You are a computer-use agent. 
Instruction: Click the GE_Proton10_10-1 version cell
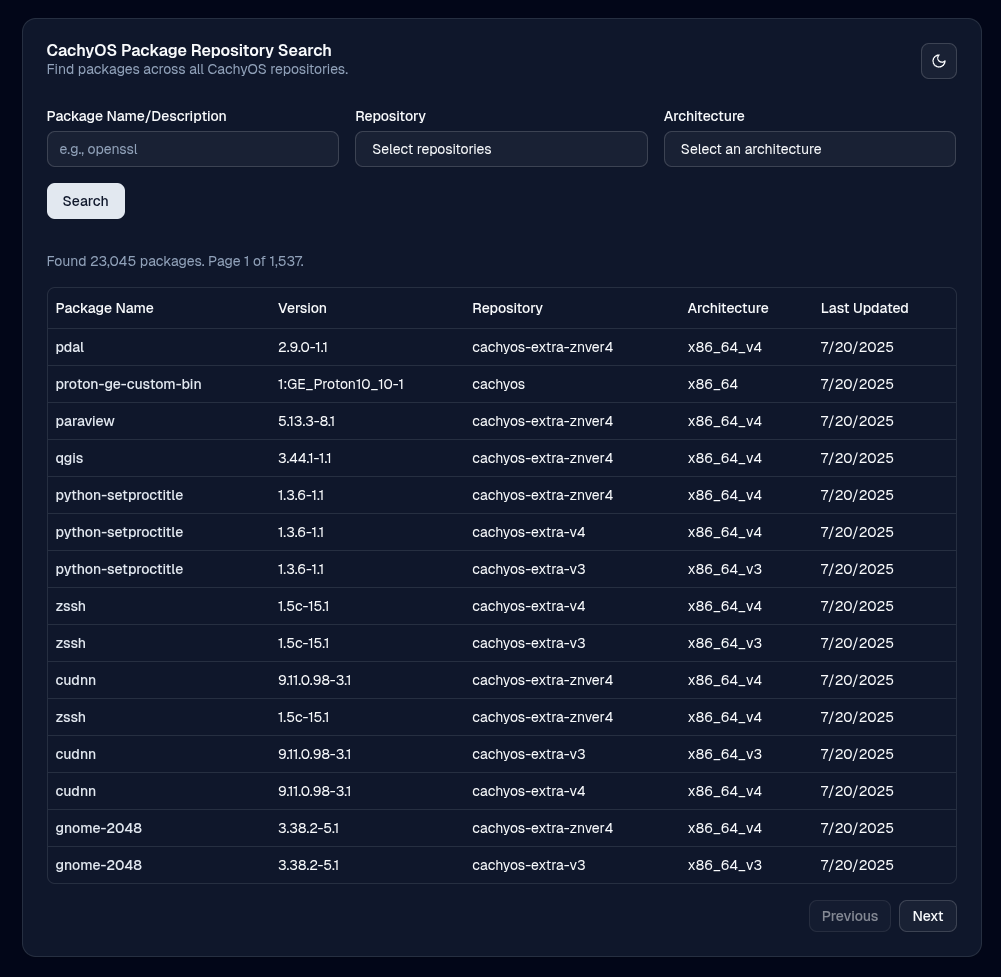pyautogui.click(x=340, y=384)
